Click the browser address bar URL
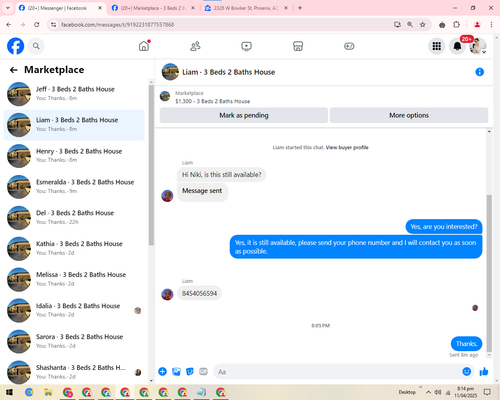Viewport: 500px width, 400px height. coord(117,25)
